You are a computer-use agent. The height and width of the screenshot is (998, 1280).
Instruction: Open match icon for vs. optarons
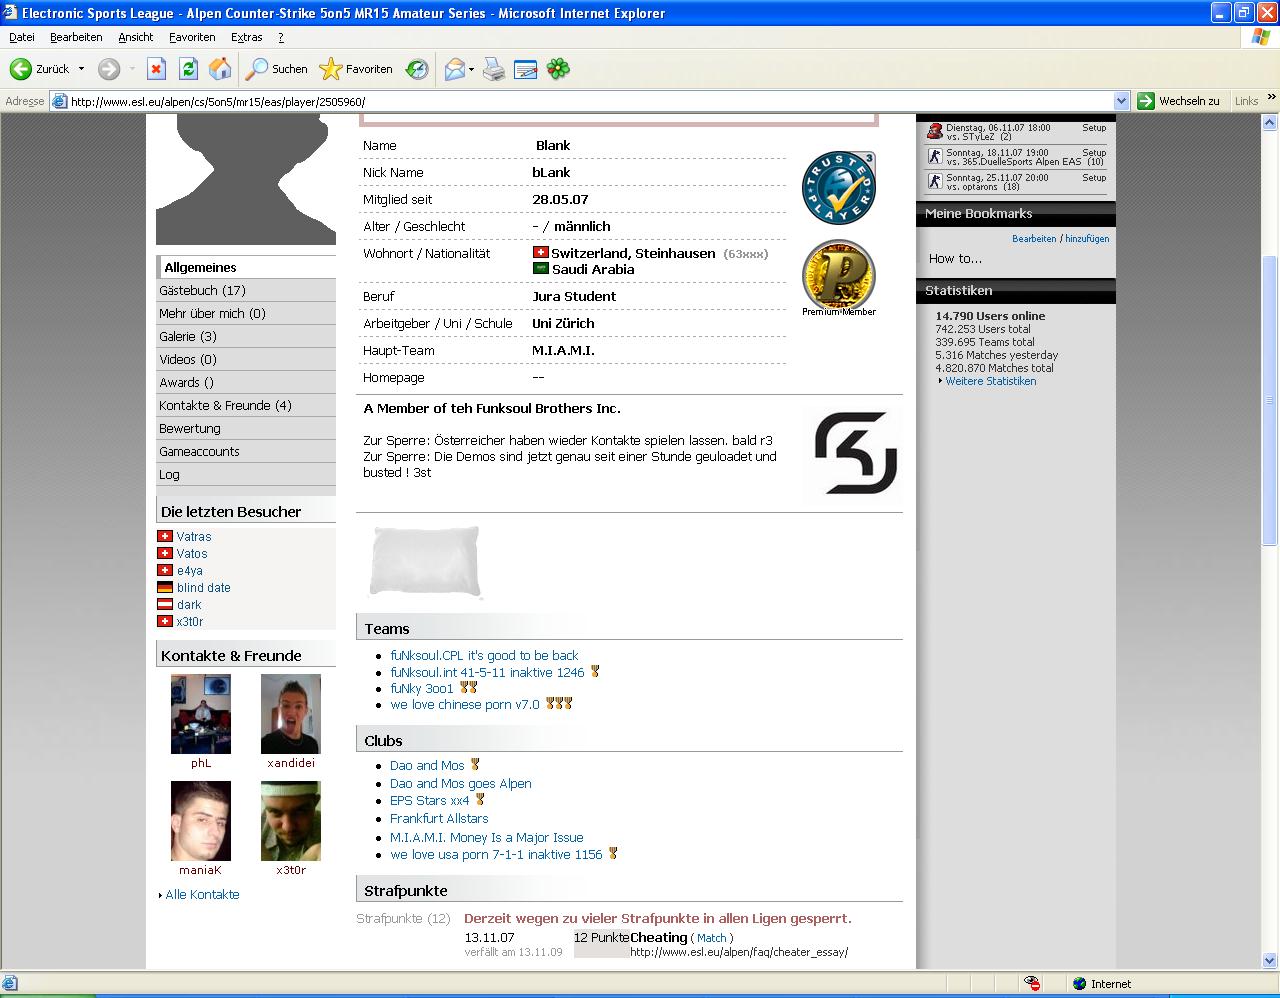[x=935, y=182]
